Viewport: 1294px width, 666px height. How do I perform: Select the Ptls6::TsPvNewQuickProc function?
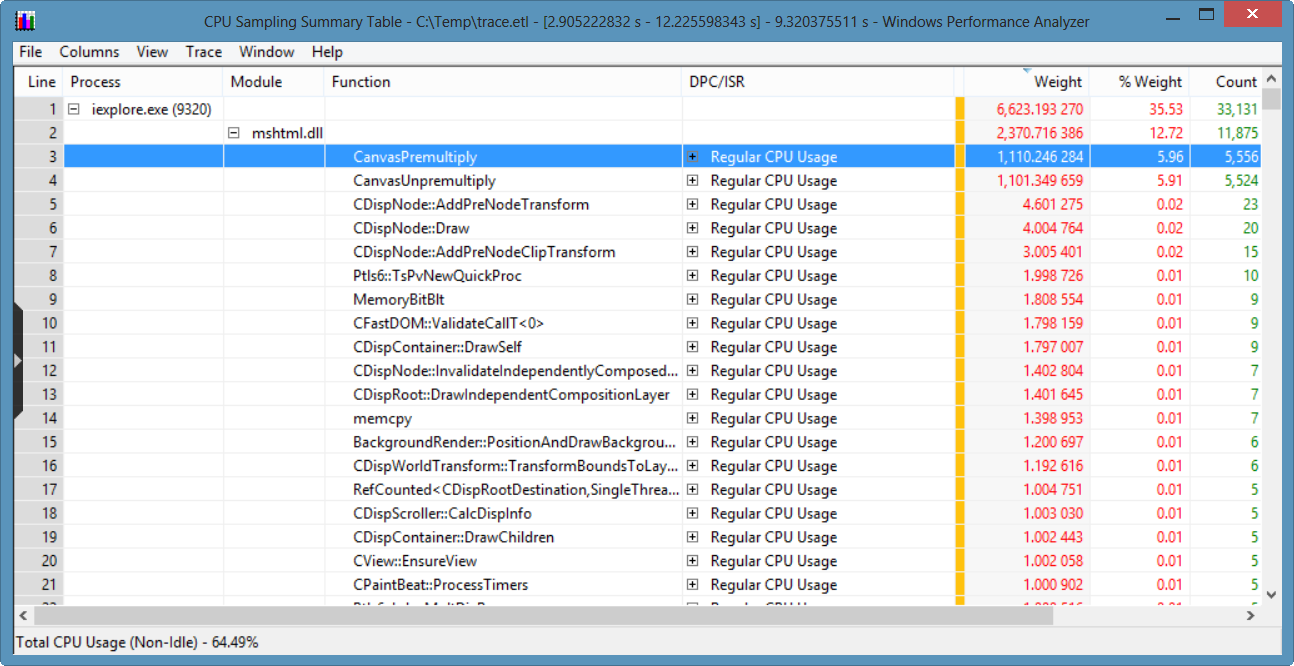pyautogui.click(x=437, y=276)
